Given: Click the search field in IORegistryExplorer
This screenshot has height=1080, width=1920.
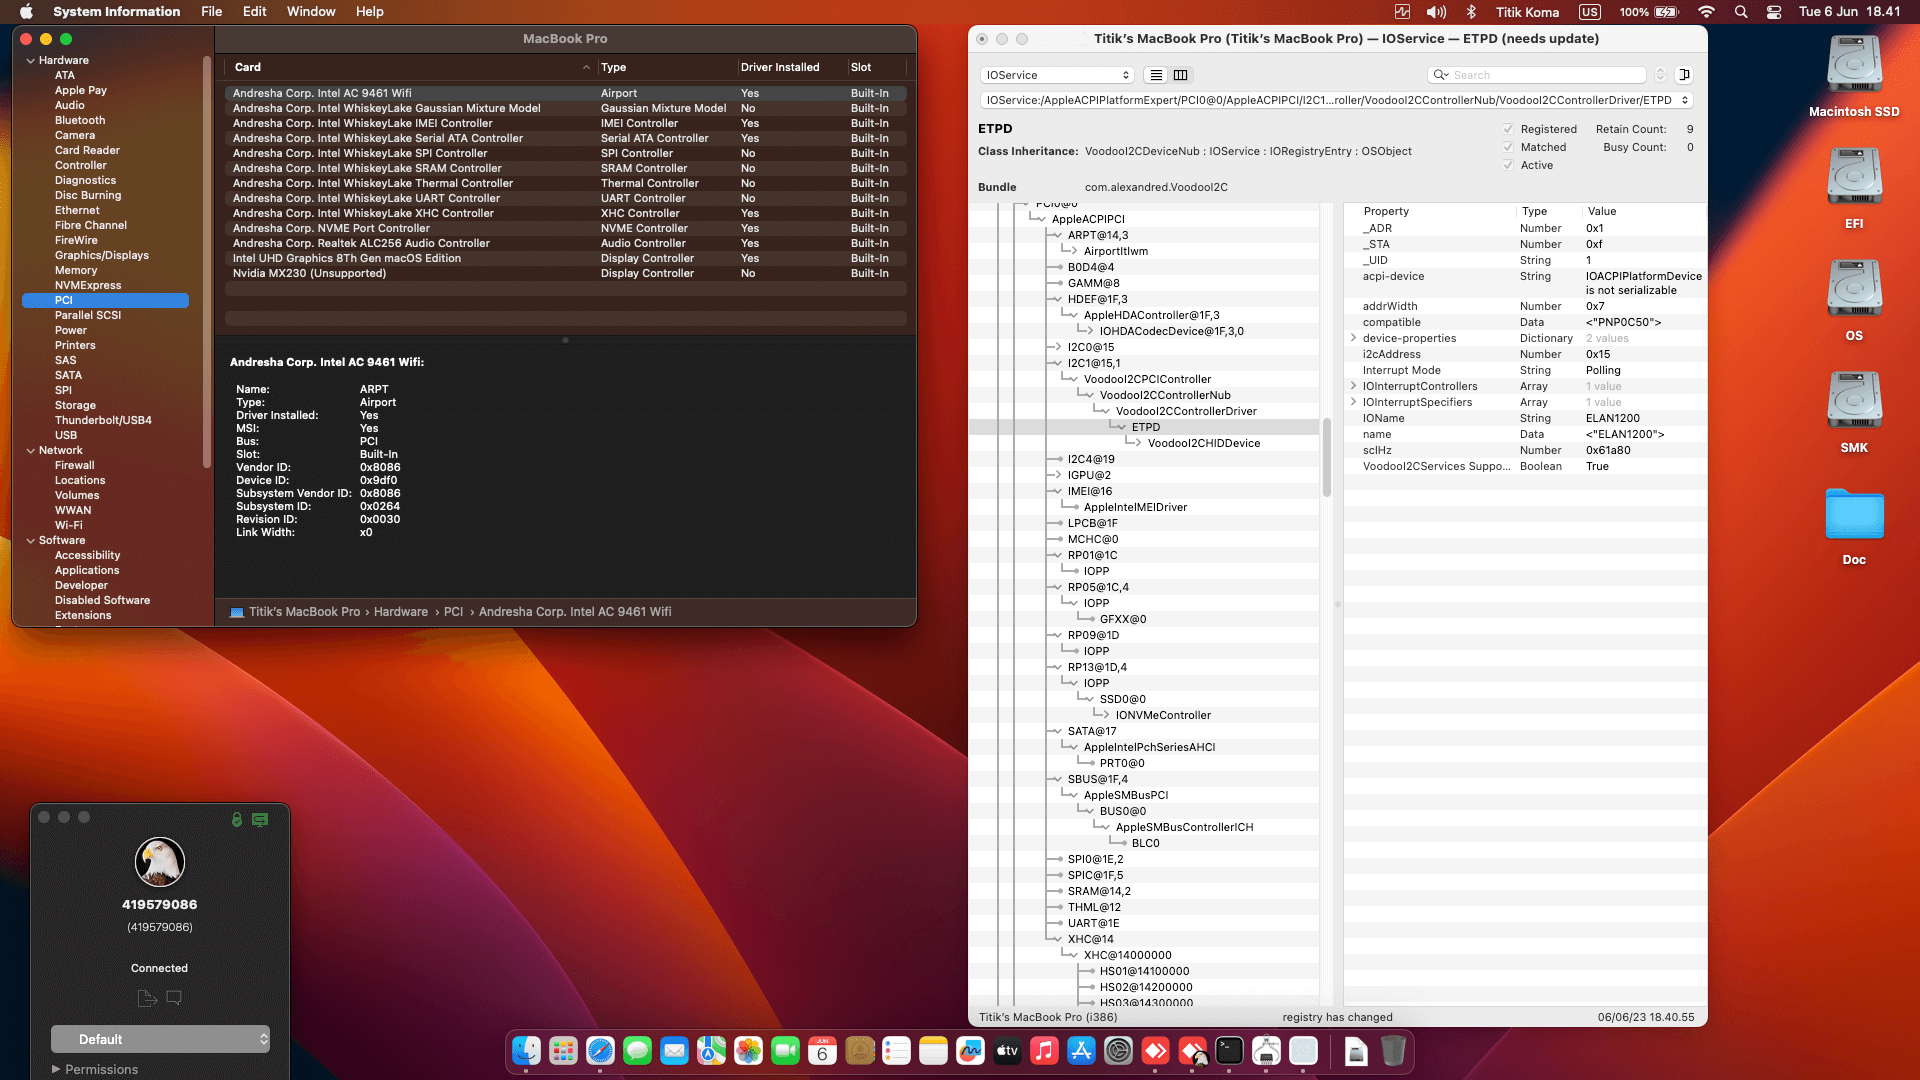Looking at the screenshot, I should click(x=1537, y=75).
